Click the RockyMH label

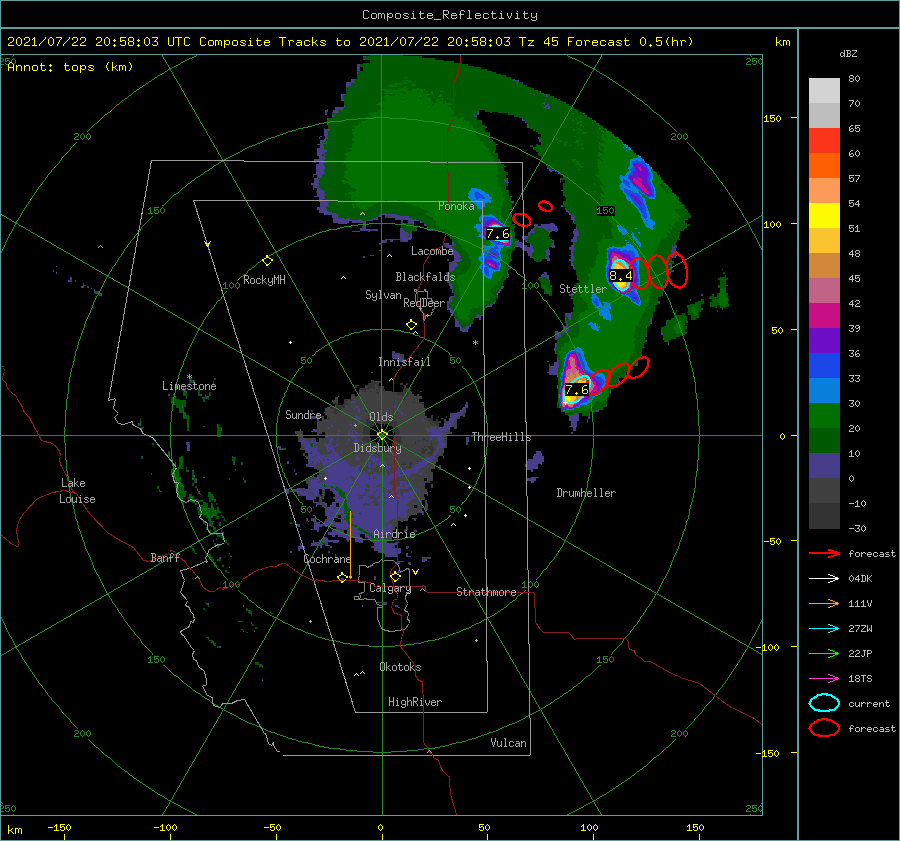[264, 280]
